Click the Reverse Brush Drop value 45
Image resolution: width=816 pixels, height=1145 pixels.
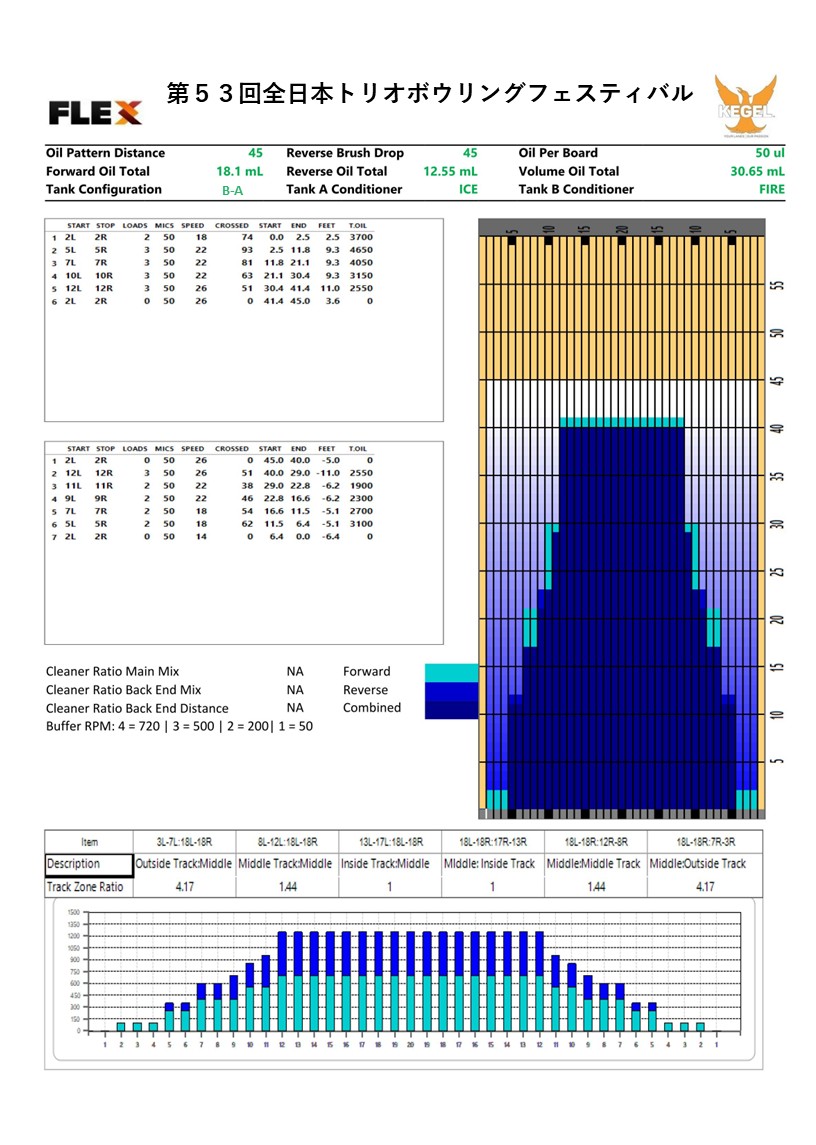pyautogui.click(x=470, y=153)
